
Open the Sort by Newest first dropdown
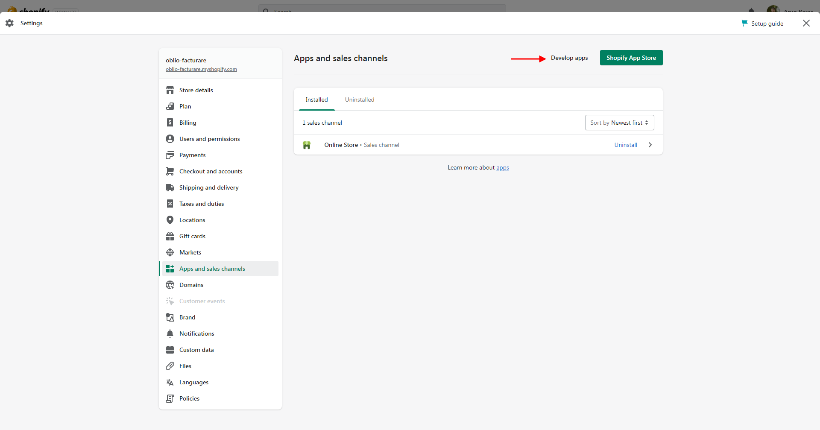[x=619, y=122]
